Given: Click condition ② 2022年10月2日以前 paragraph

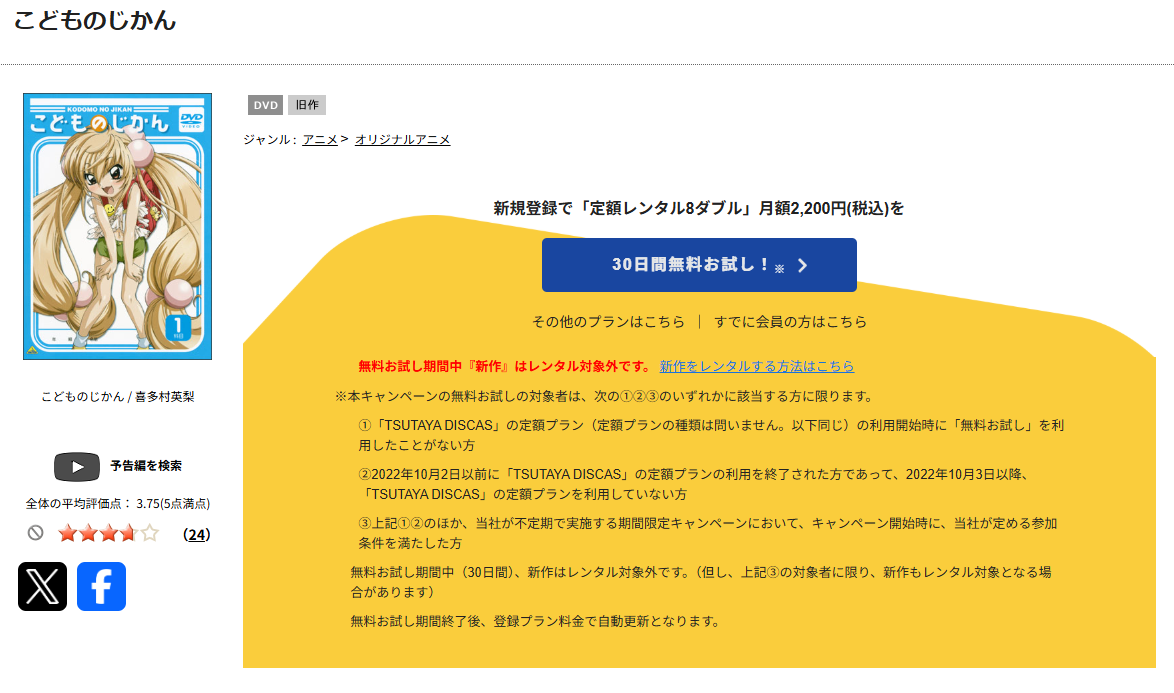Looking at the screenshot, I should pos(695,484).
